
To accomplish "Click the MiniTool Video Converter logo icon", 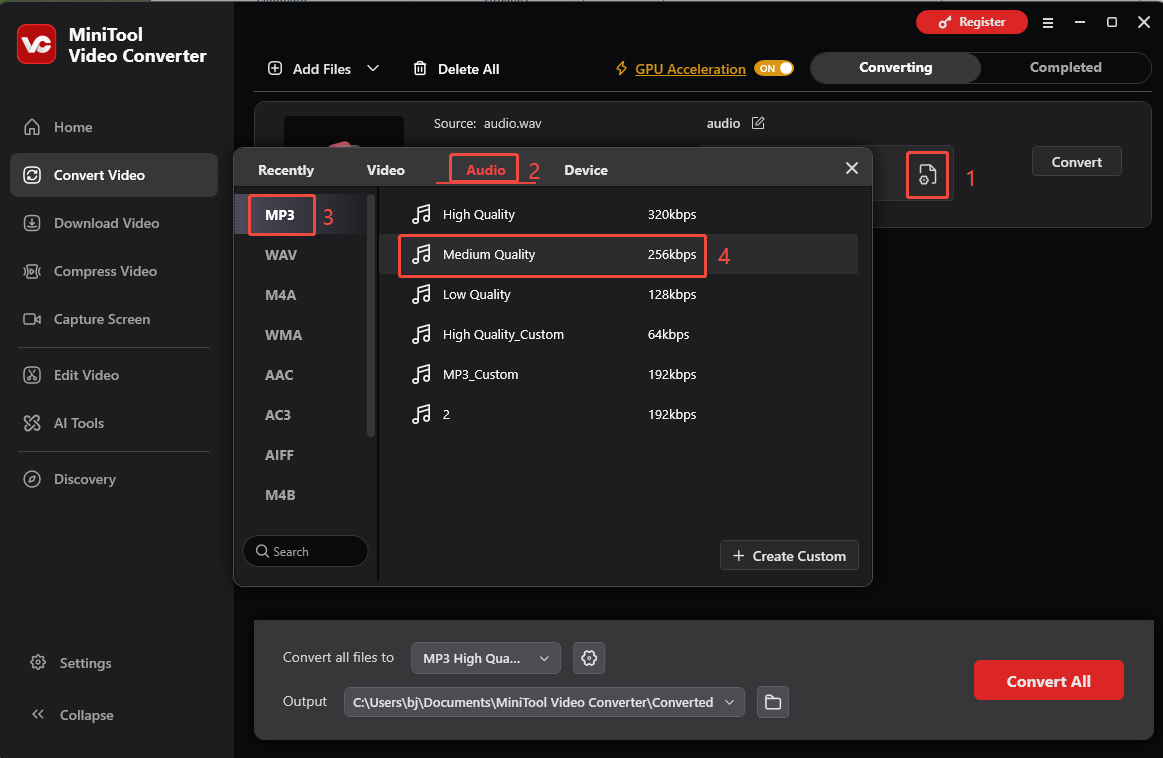I will tap(36, 45).
